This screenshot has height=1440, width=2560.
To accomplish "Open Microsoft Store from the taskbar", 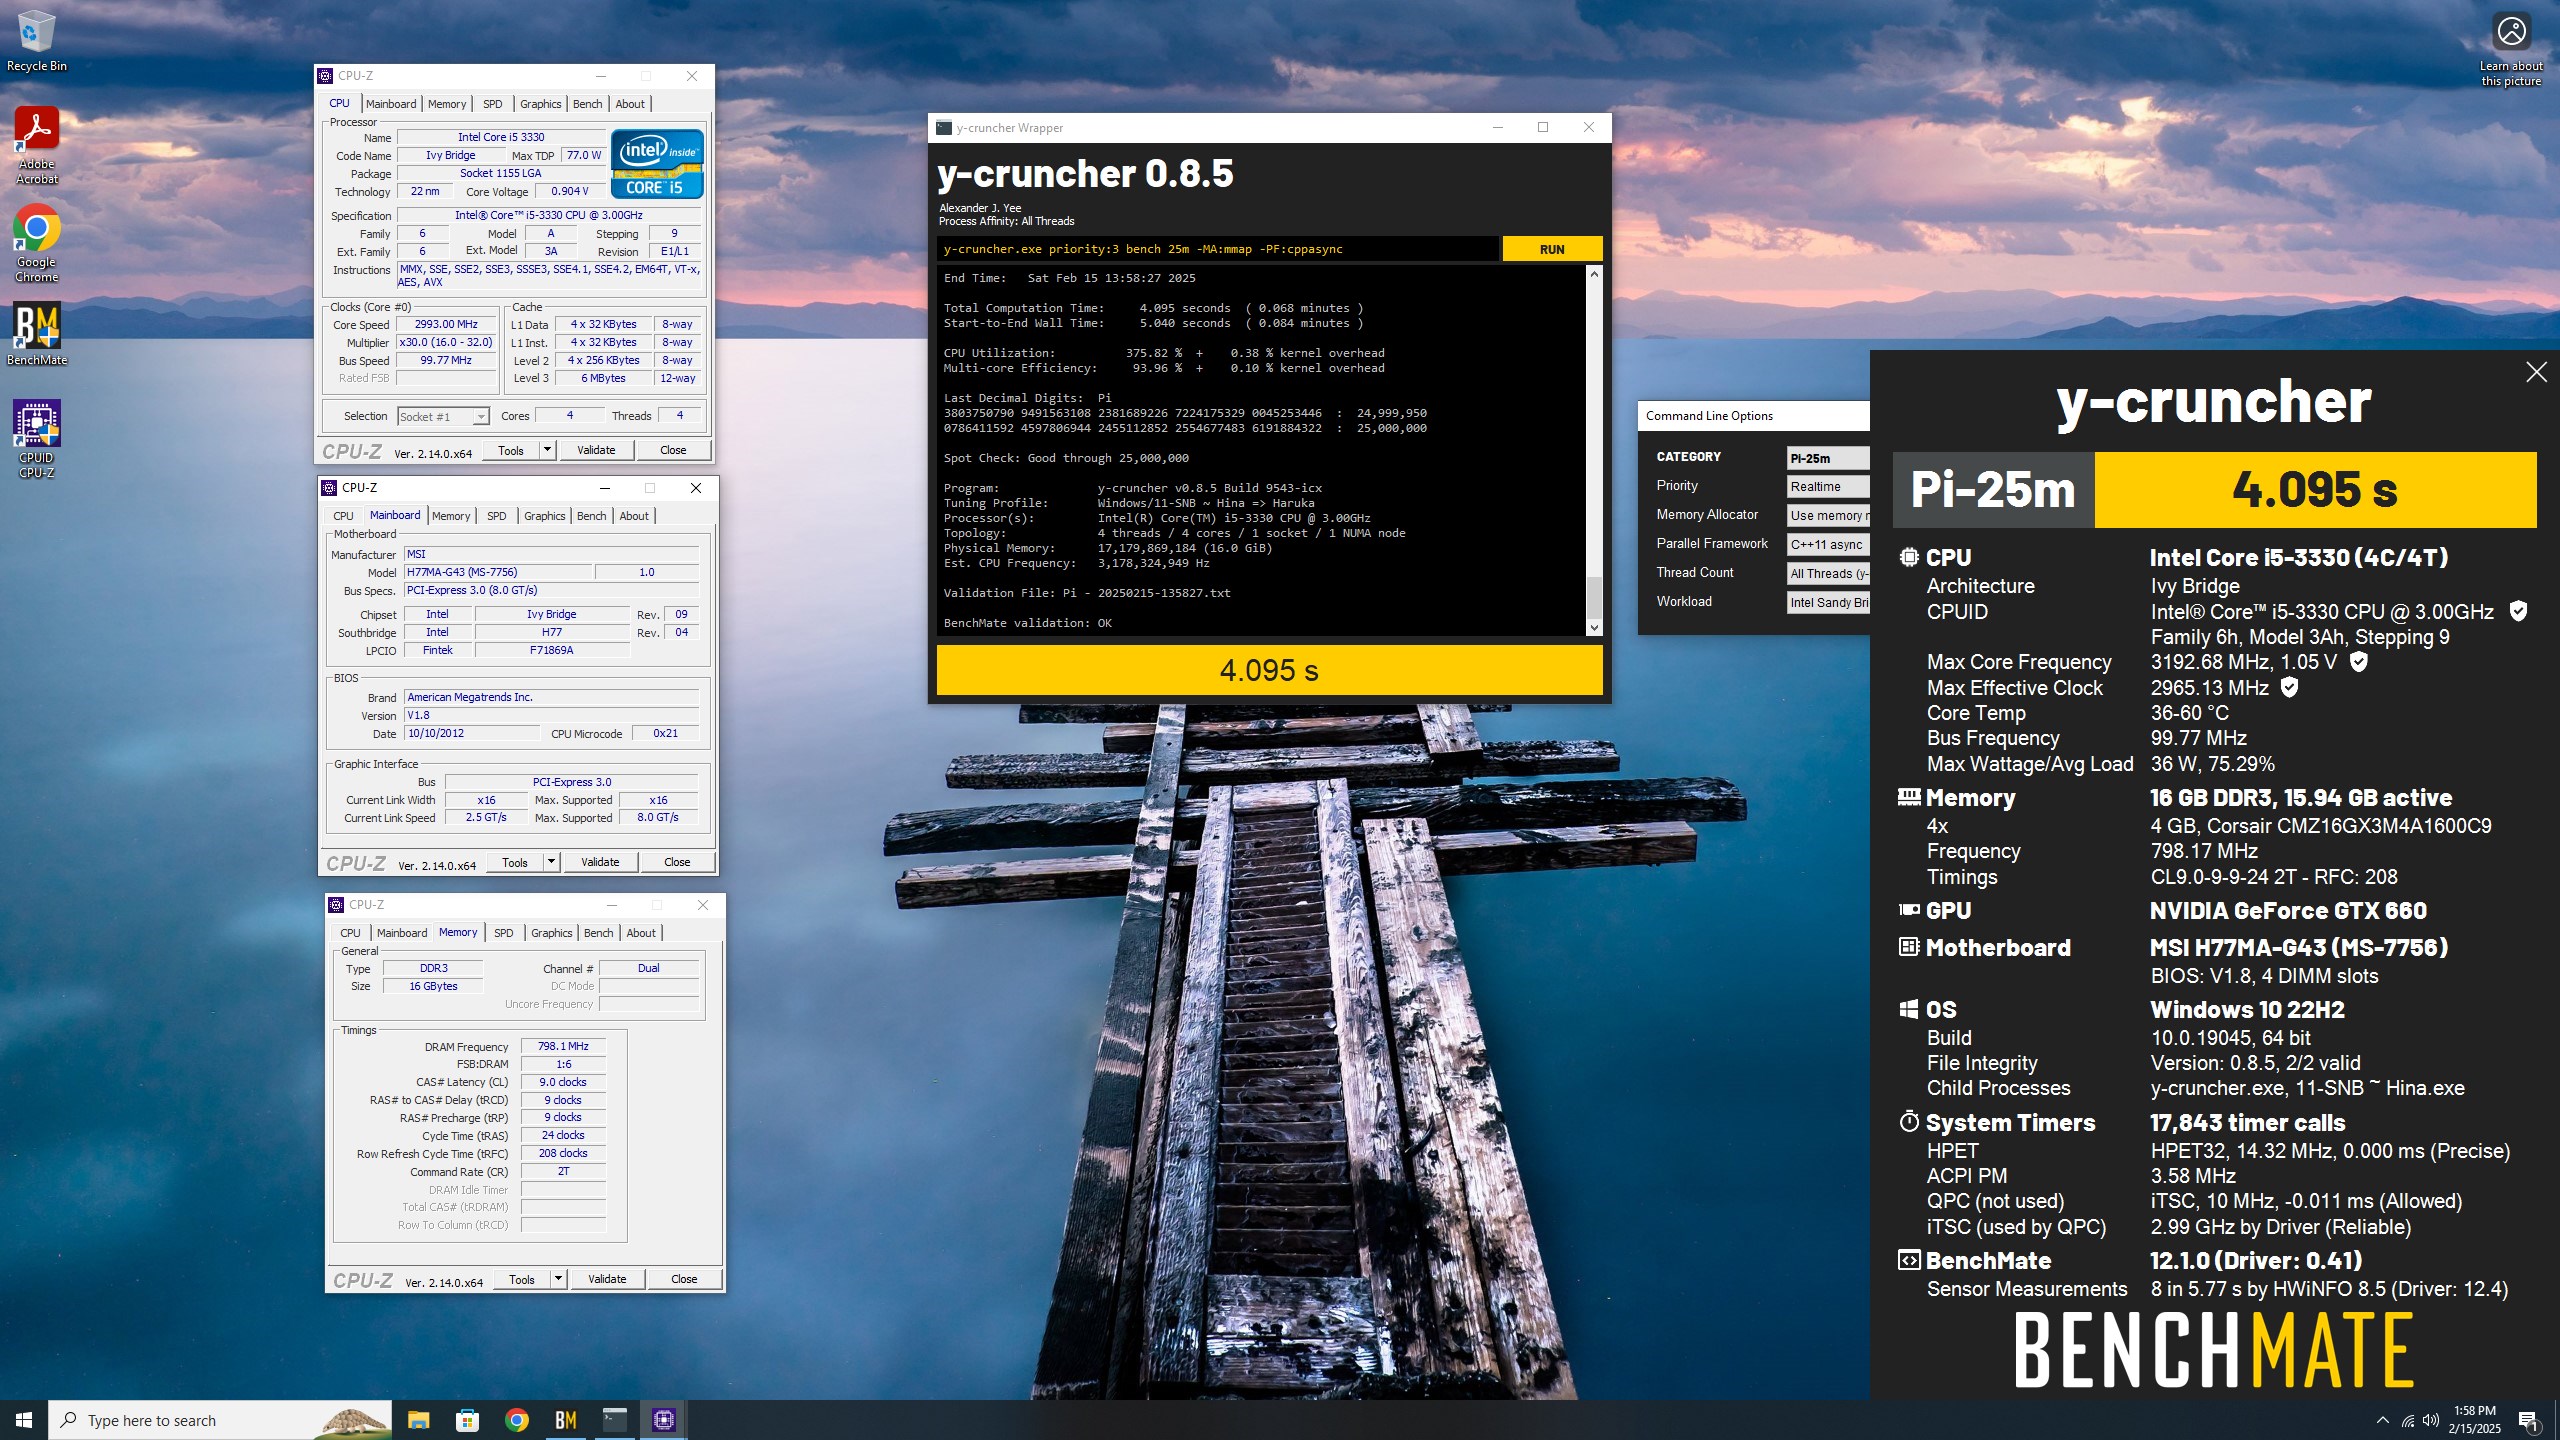I will click(x=467, y=1420).
